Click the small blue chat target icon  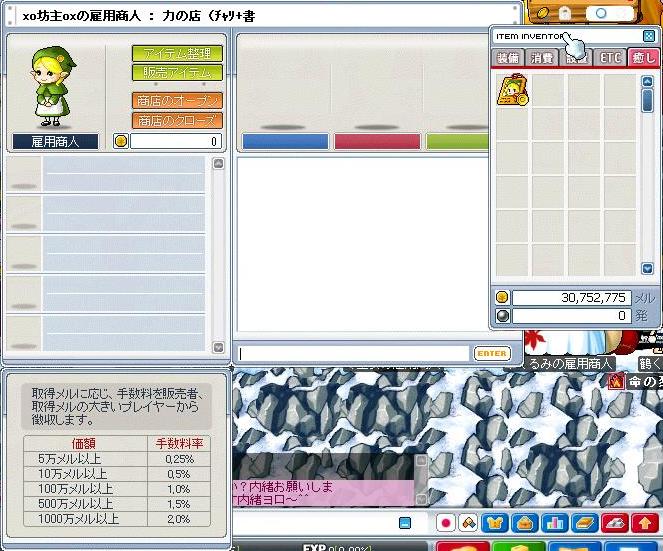[405, 523]
